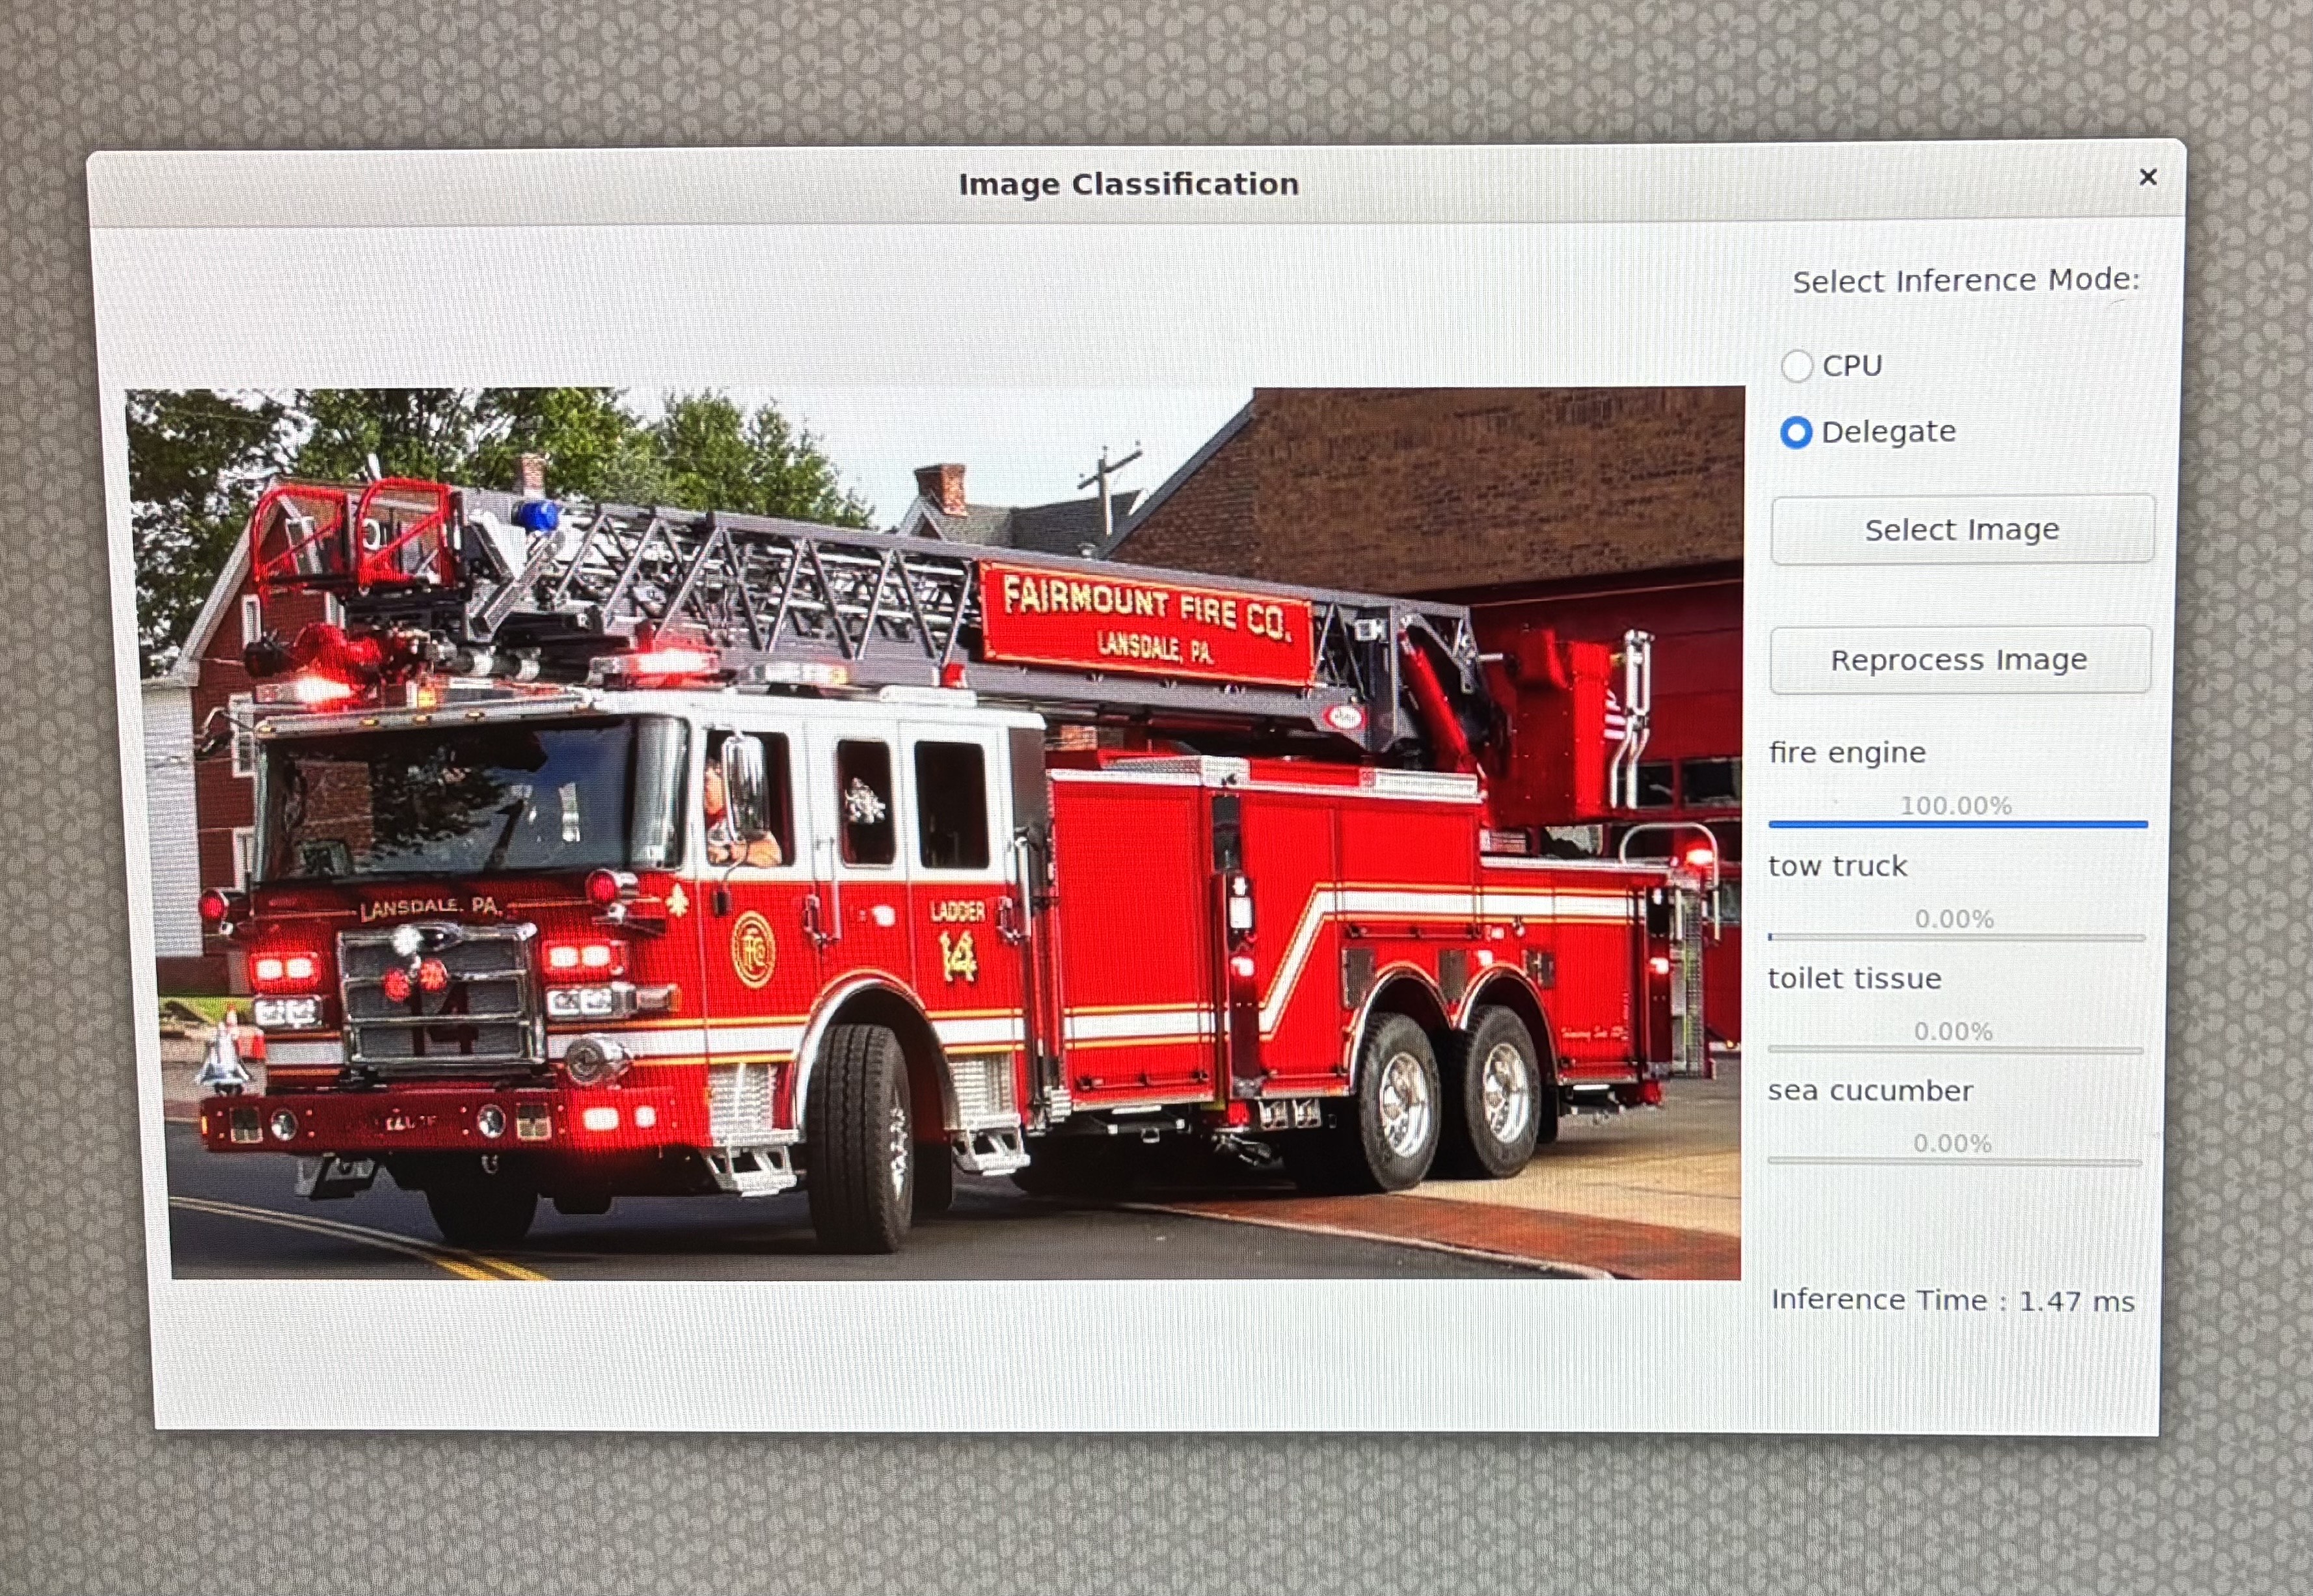Close the Image Classification window
This screenshot has height=1596, width=2313.
[2148, 177]
